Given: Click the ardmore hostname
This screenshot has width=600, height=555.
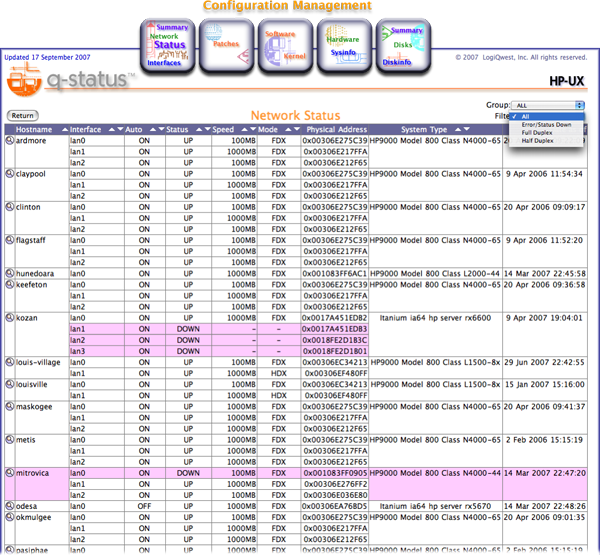Looking at the screenshot, I should [x=31, y=140].
